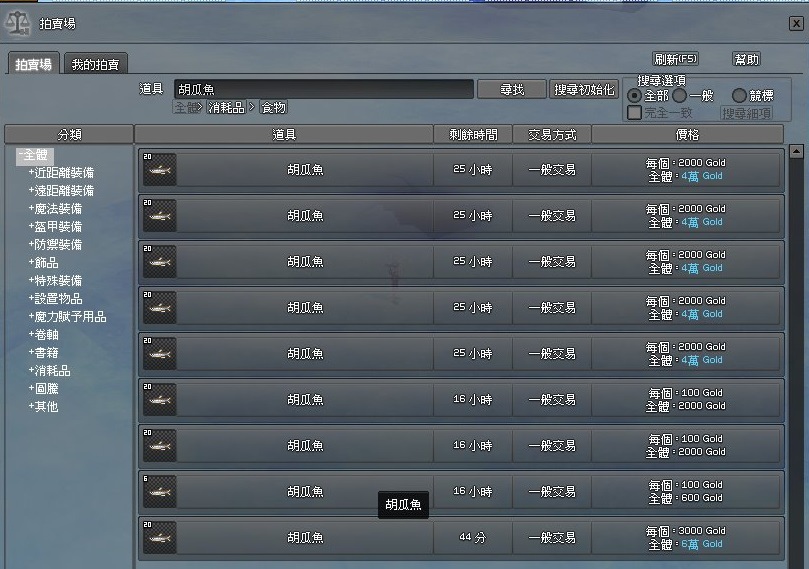Switch to the 拍賣場 tab

coord(34,64)
